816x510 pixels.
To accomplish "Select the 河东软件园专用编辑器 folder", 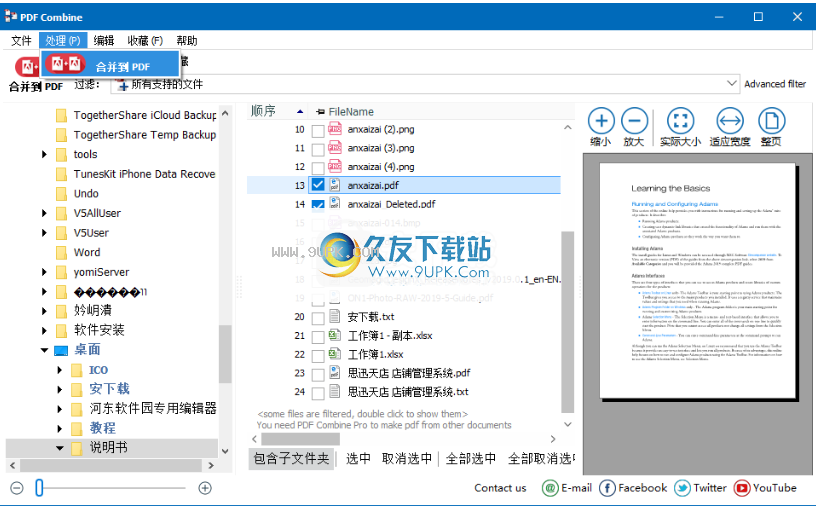I will coord(152,409).
